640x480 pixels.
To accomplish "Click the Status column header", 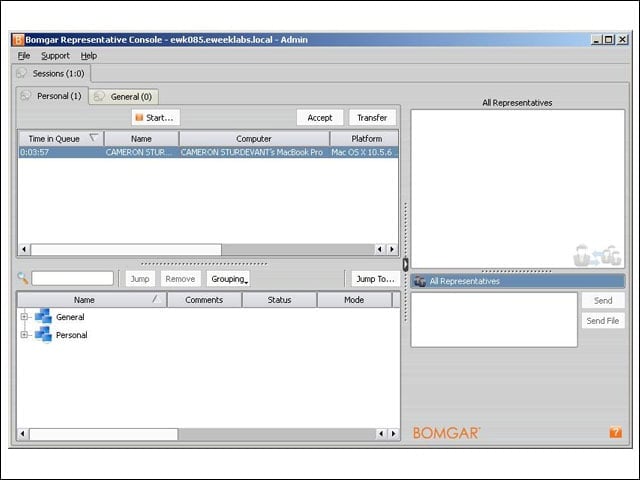I will [x=280, y=300].
